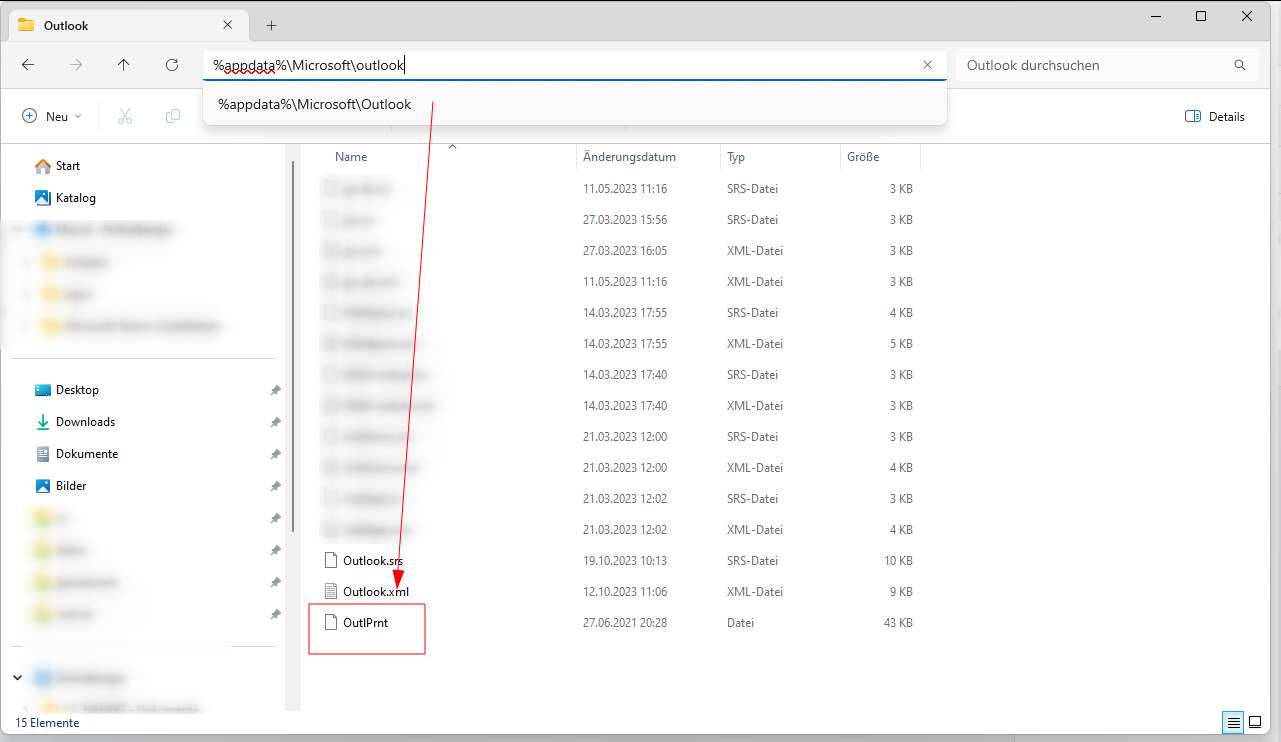Go up one folder level arrow
This screenshot has height=742, width=1281.
click(124, 65)
